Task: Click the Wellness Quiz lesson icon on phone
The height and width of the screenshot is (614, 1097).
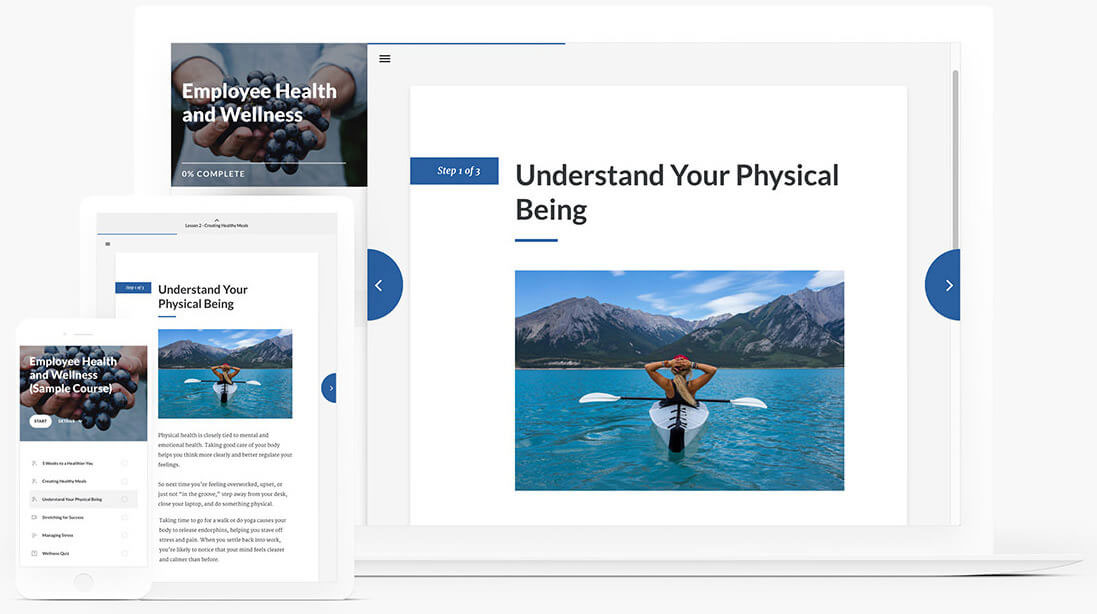Action: click(35, 553)
